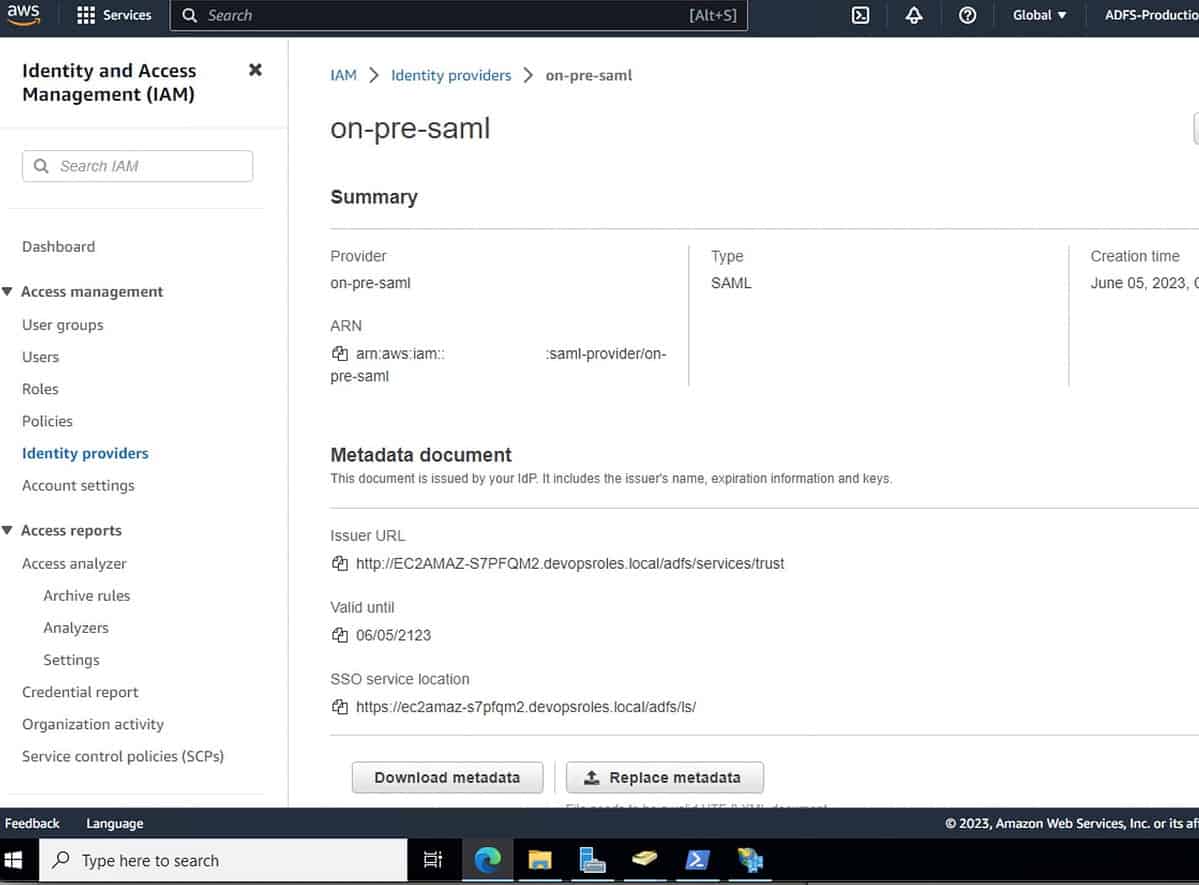
Task: Open AWS CloudShell from the top bar
Action: 859,15
